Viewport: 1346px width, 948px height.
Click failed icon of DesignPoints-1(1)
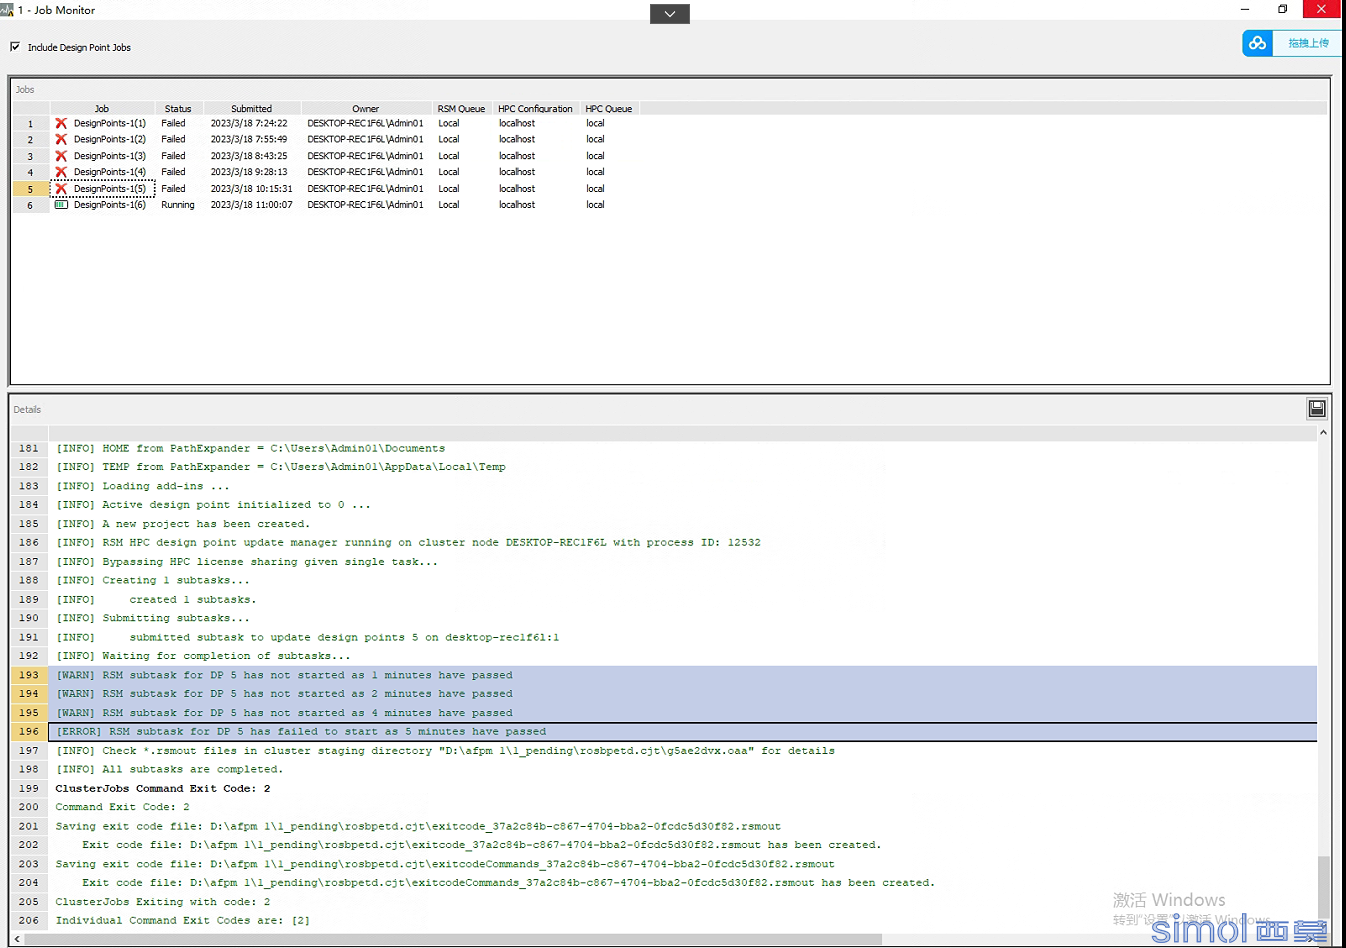pyautogui.click(x=61, y=123)
